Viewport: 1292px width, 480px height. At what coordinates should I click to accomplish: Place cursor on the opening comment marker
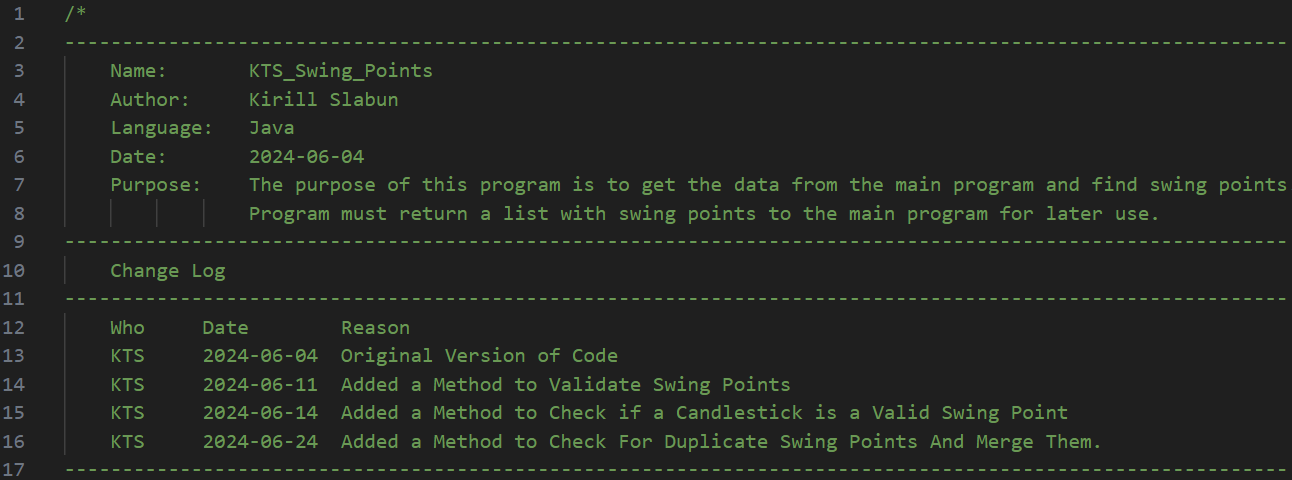tap(75, 14)
